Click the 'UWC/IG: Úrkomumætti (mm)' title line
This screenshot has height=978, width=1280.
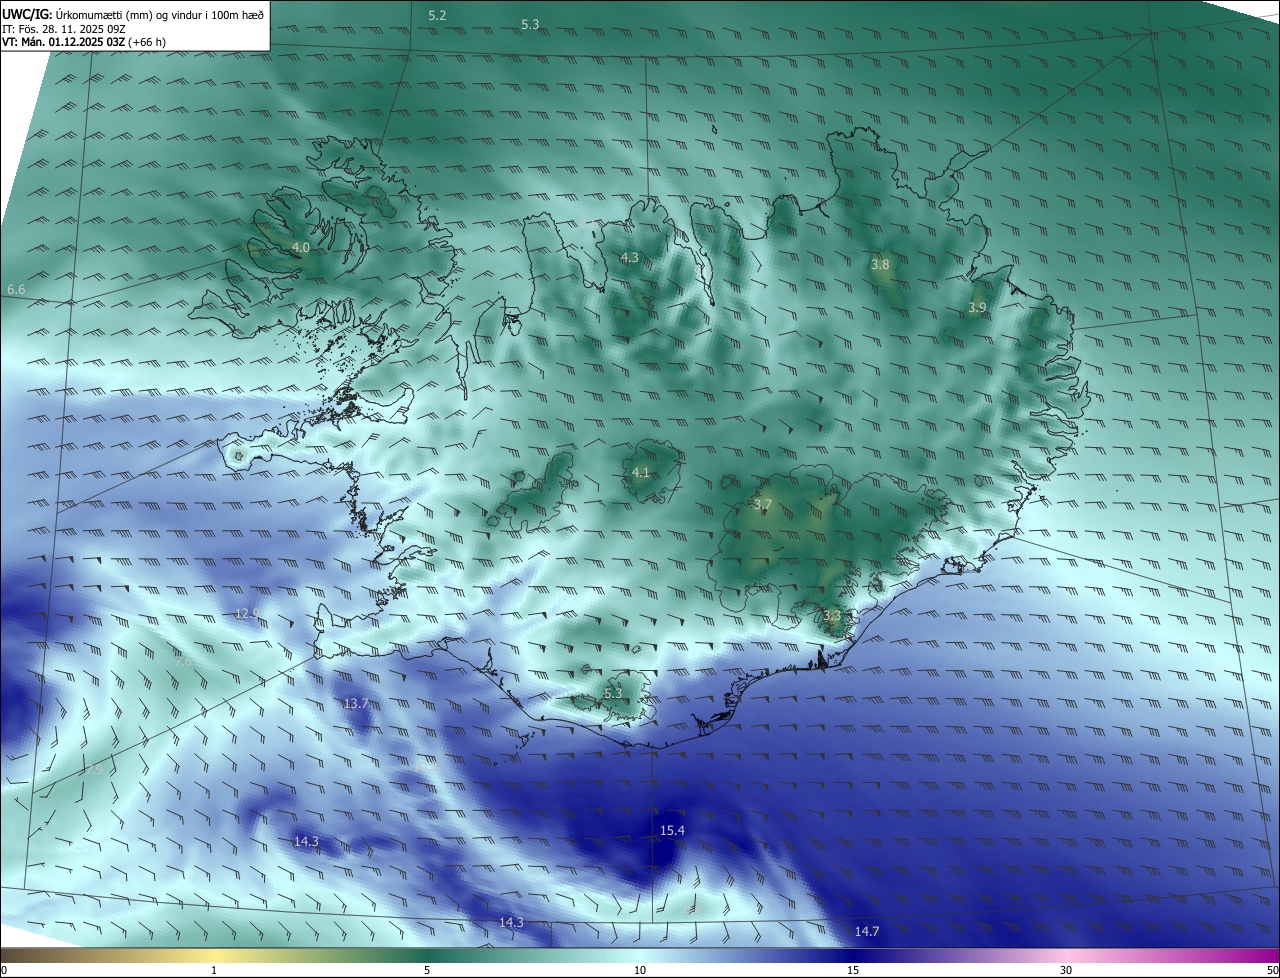(133, 13)
